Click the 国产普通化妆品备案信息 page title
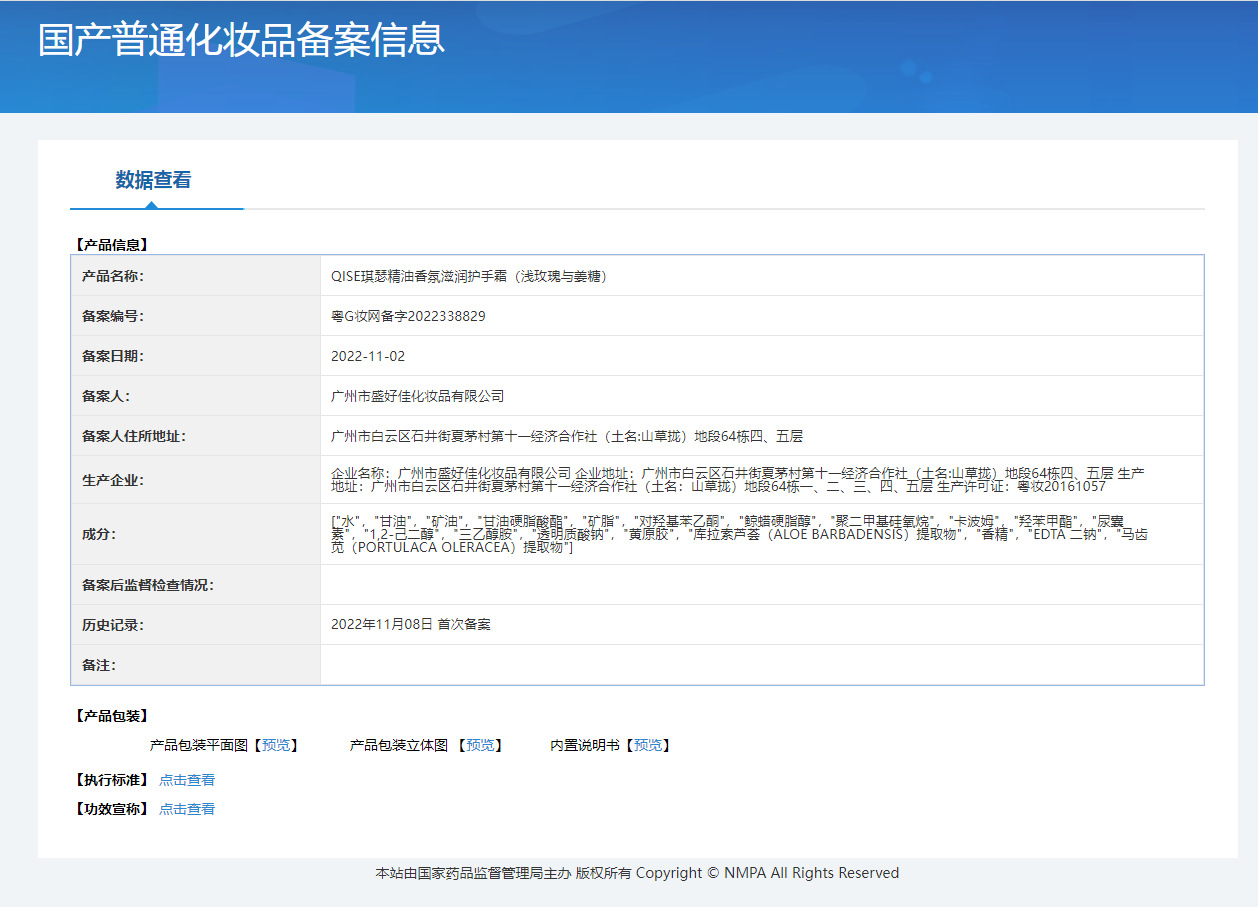 [241, 40]
